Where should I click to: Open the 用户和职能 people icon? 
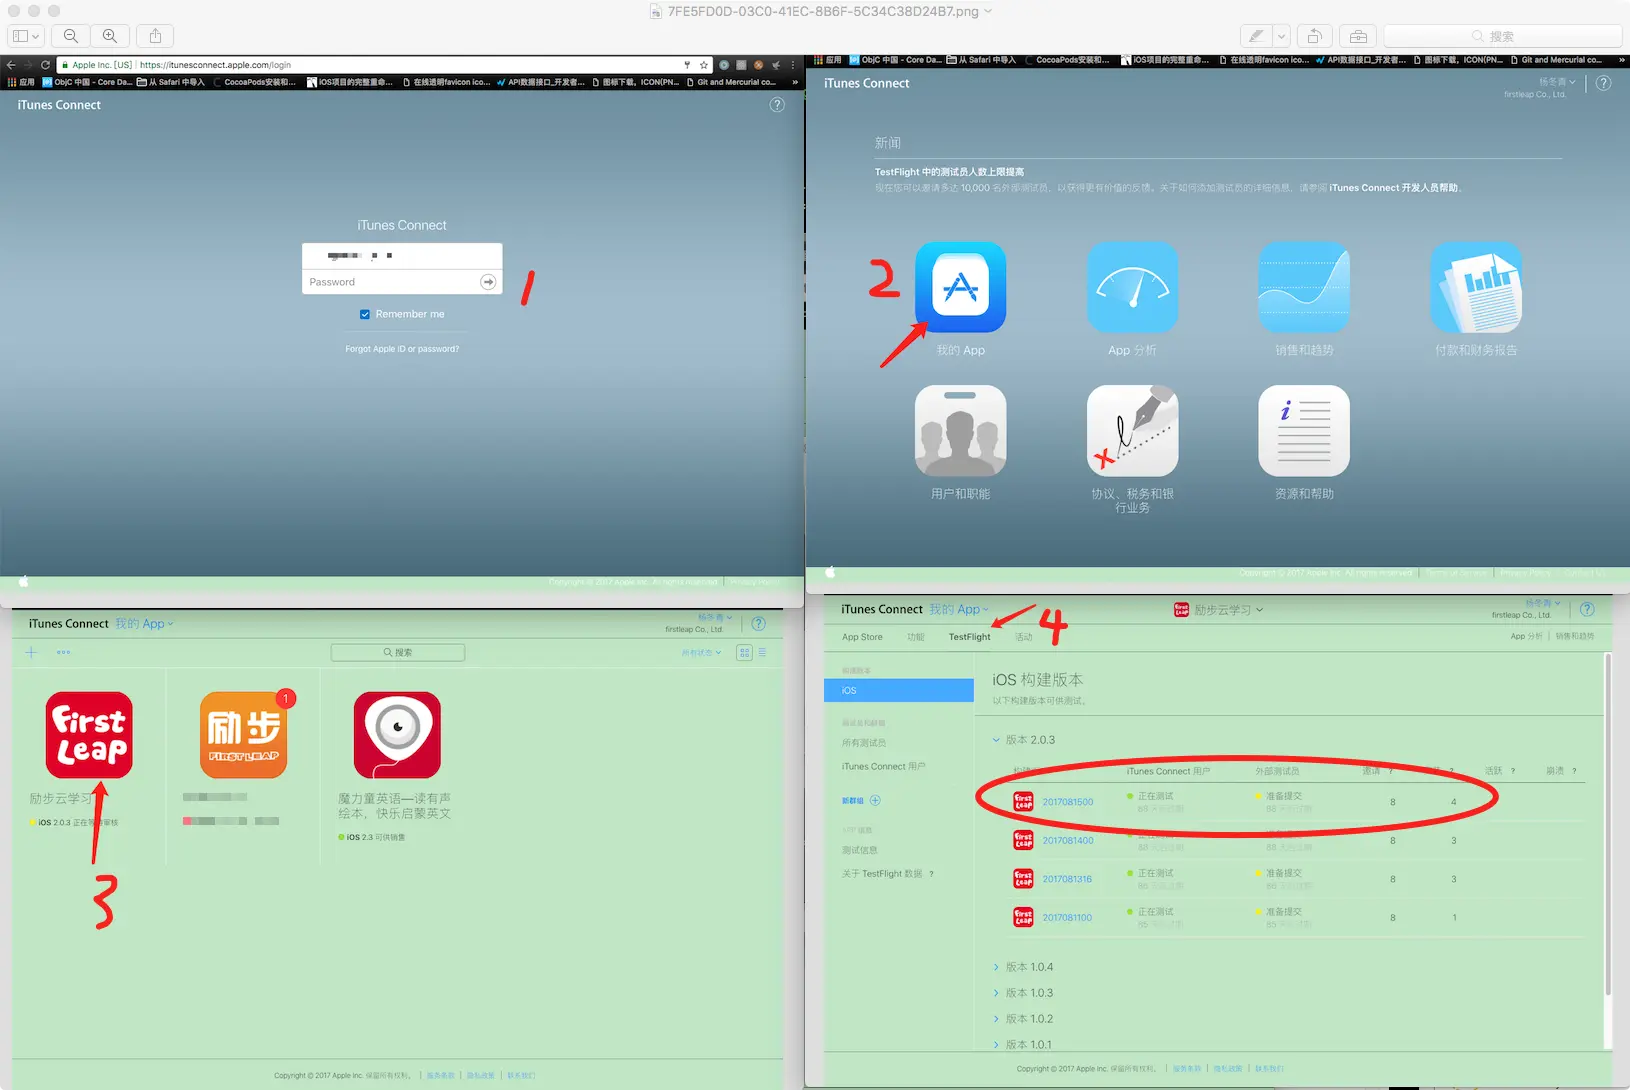point(960,431)
